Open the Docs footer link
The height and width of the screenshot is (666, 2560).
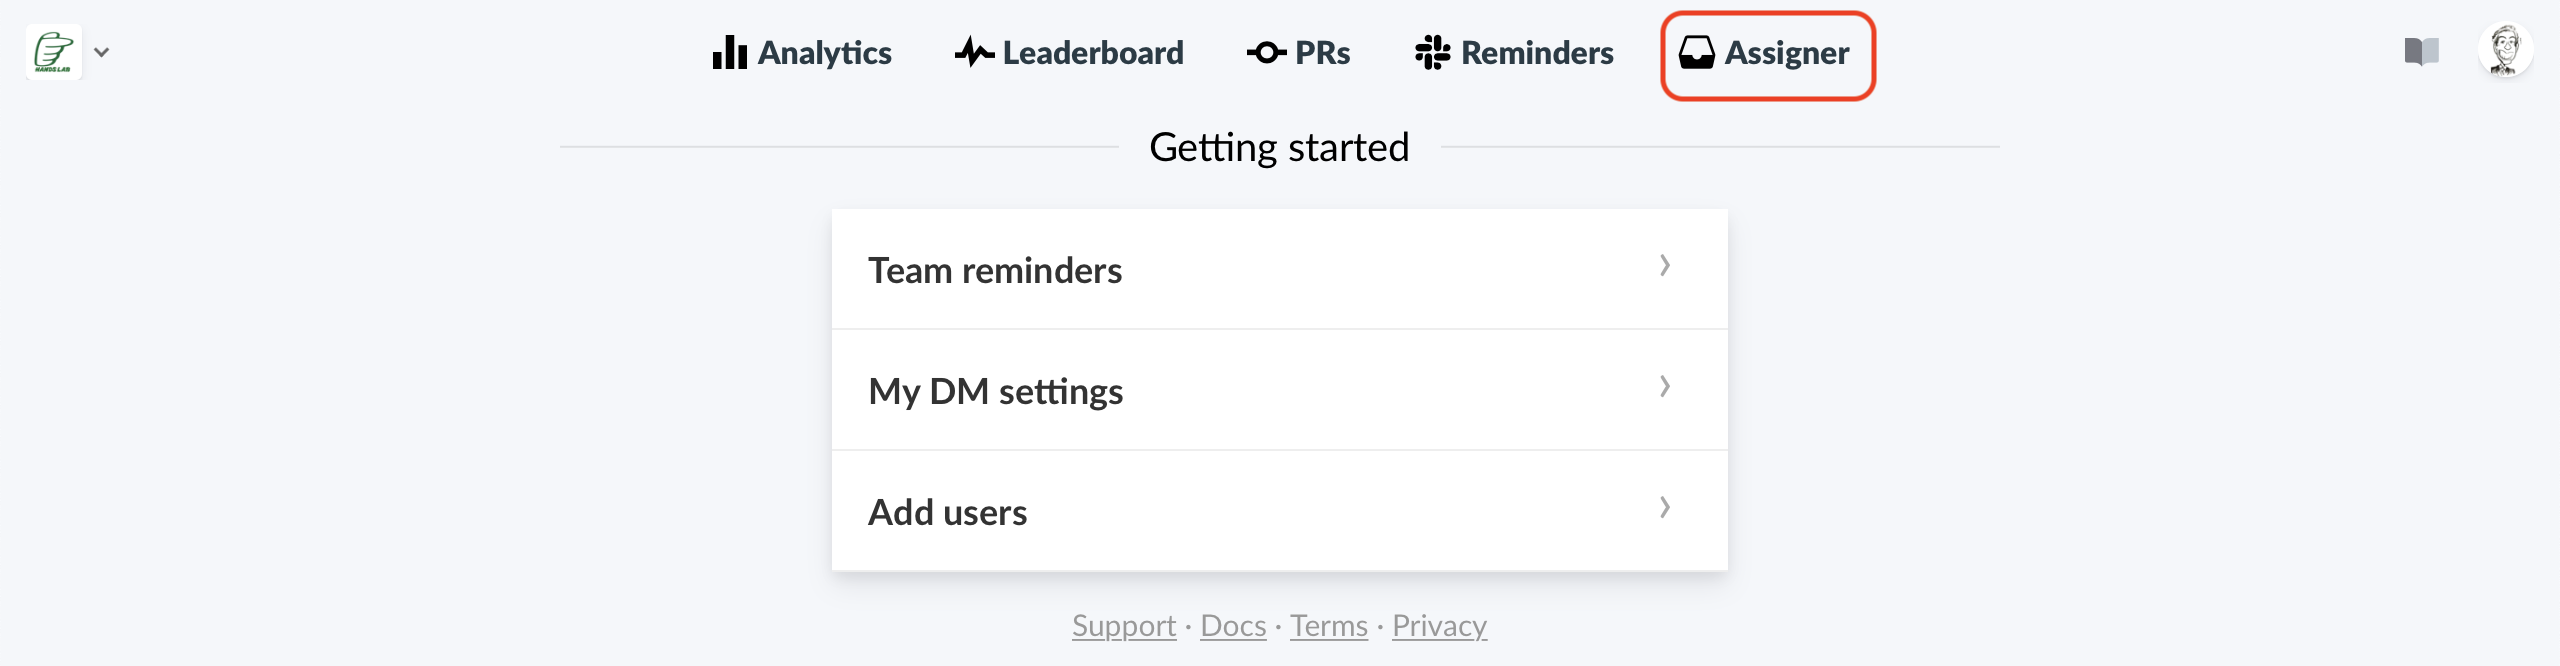1233,625
